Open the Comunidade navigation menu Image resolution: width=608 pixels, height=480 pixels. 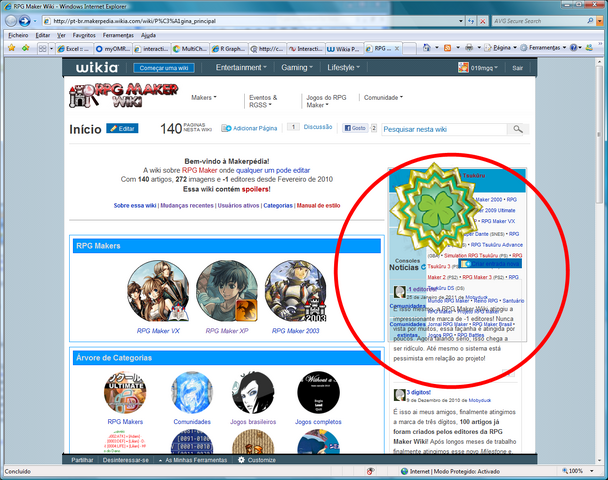tap(383, 97)
